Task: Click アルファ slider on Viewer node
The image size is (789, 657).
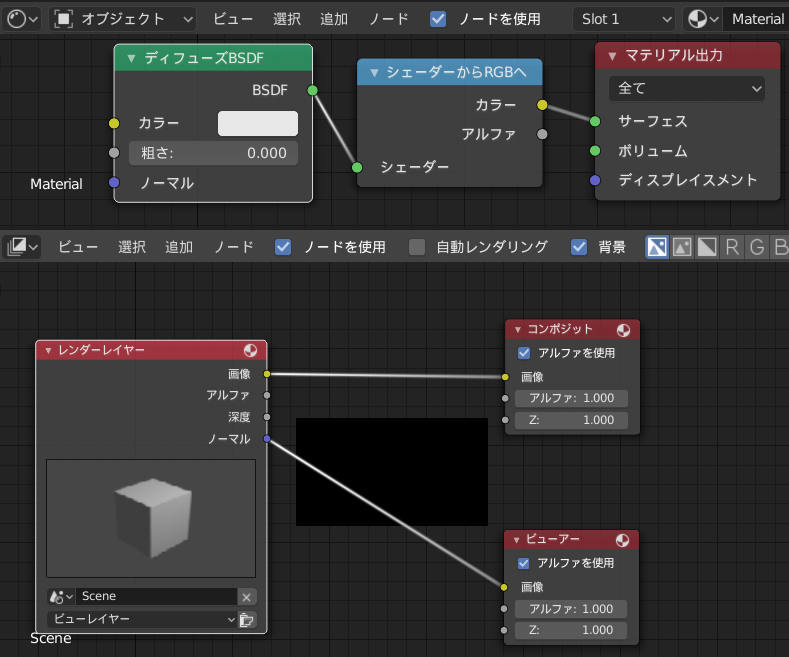Action: [570, 609]
